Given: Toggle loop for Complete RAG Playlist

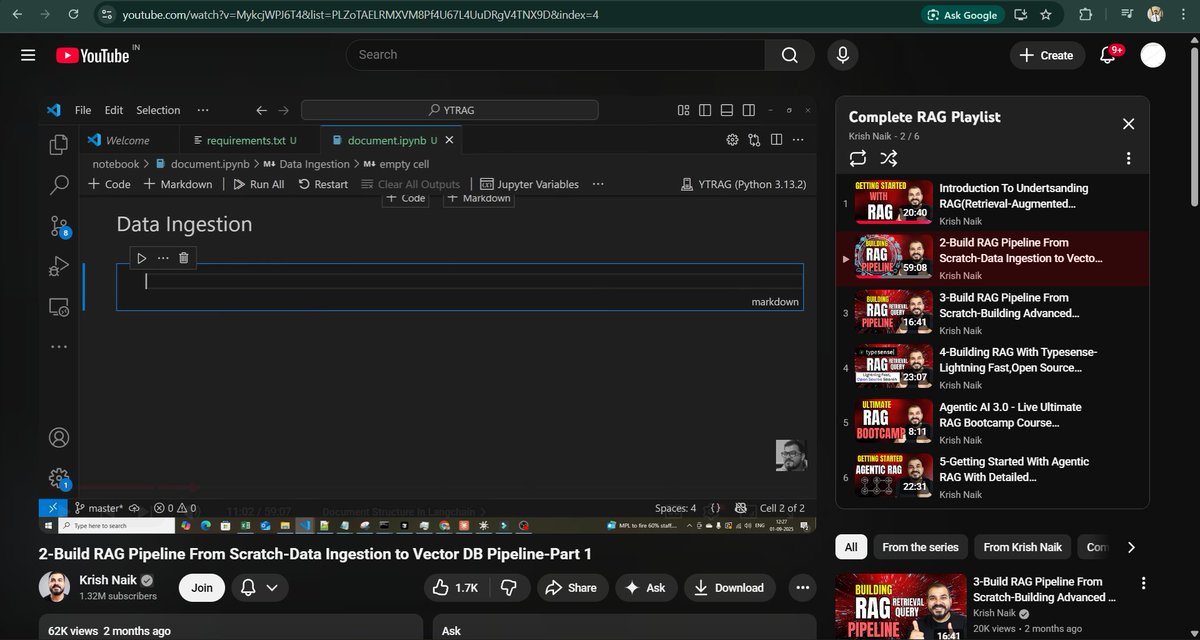Looking at the screenshot, I should click(x=857, y=157).
